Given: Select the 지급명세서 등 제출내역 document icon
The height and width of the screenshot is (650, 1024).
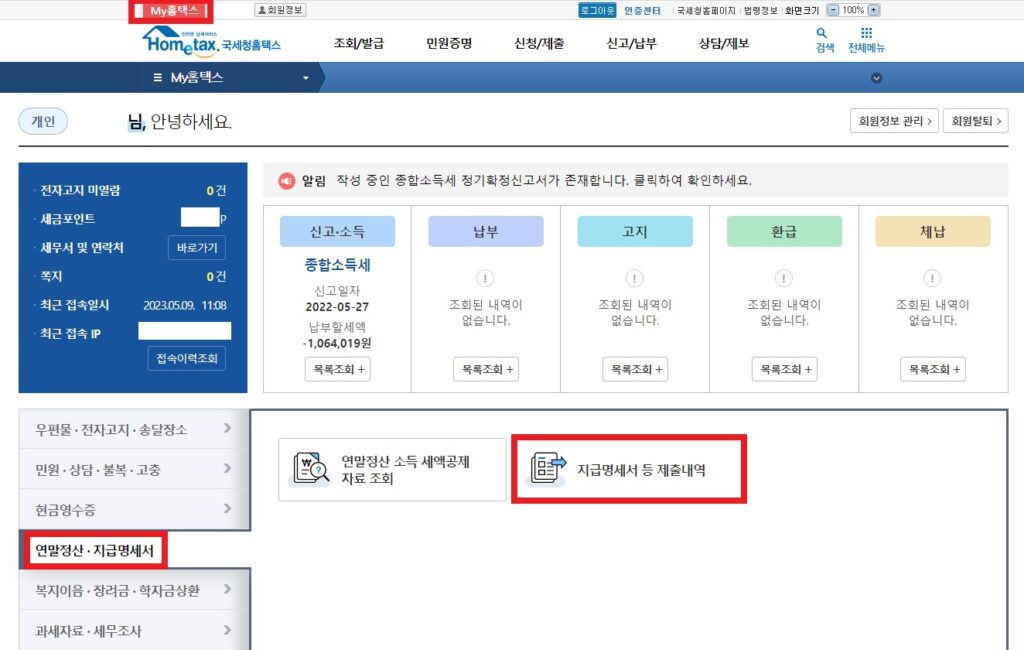Looking at the screenshot, I should 545,467.
